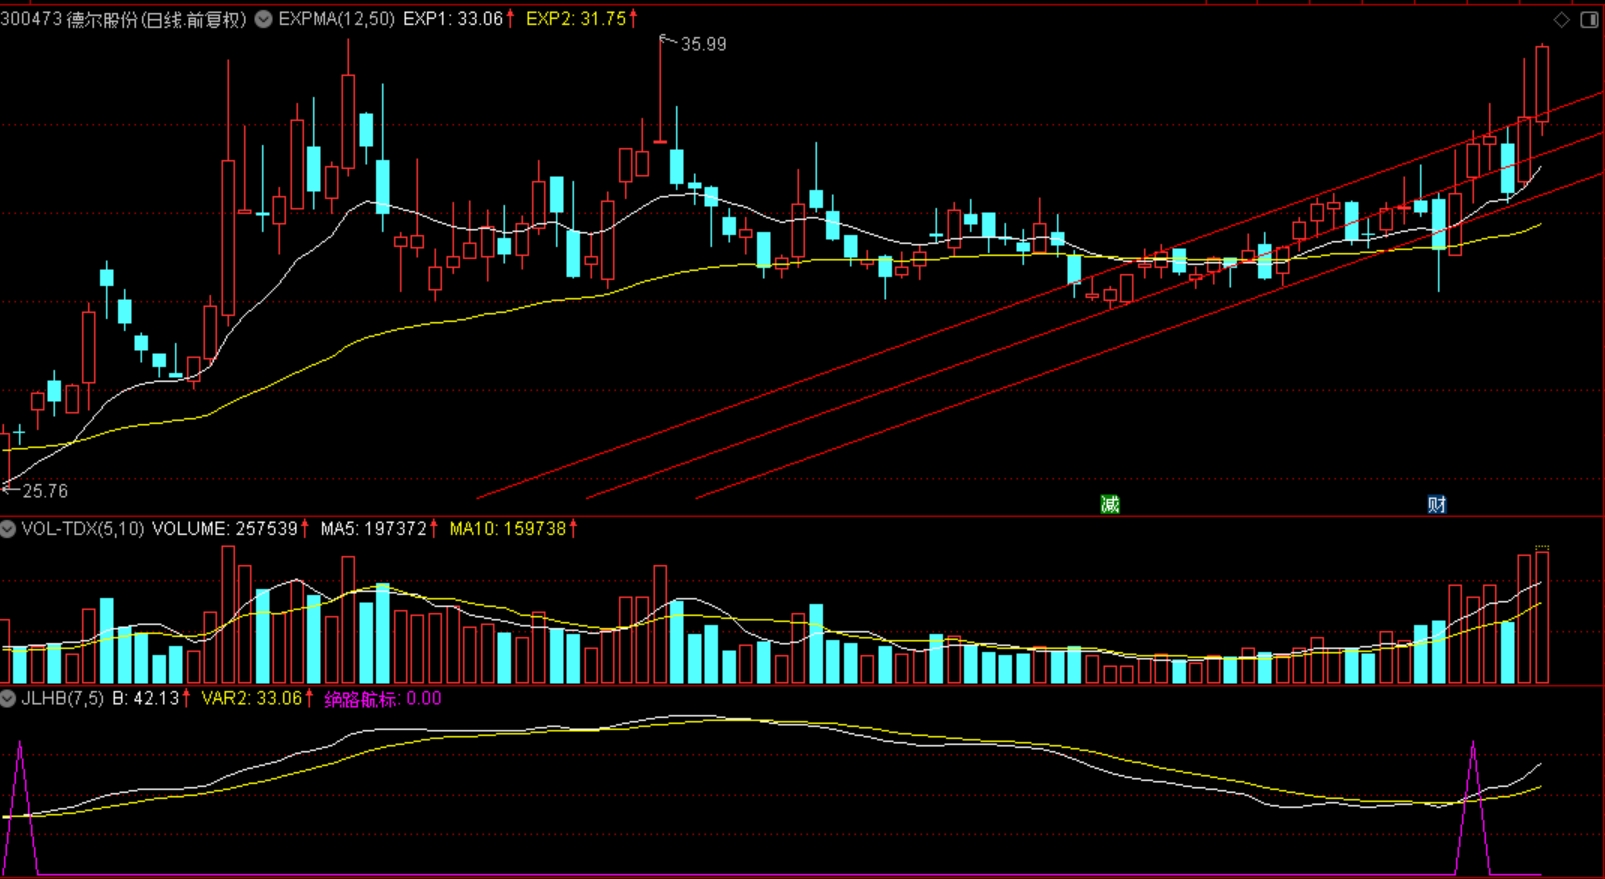Open the JLHB indicator dropdown arrow

[8, 698]
